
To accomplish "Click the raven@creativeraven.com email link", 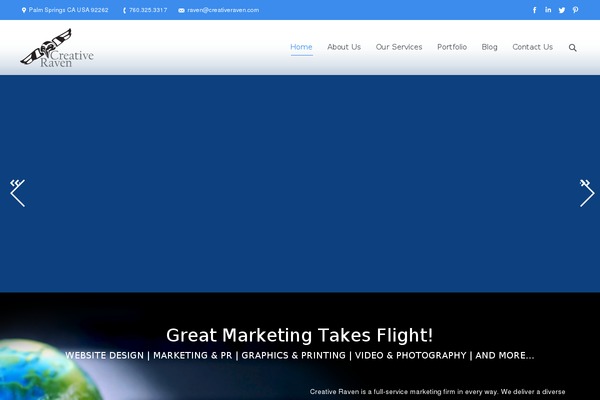I will 223,10.
